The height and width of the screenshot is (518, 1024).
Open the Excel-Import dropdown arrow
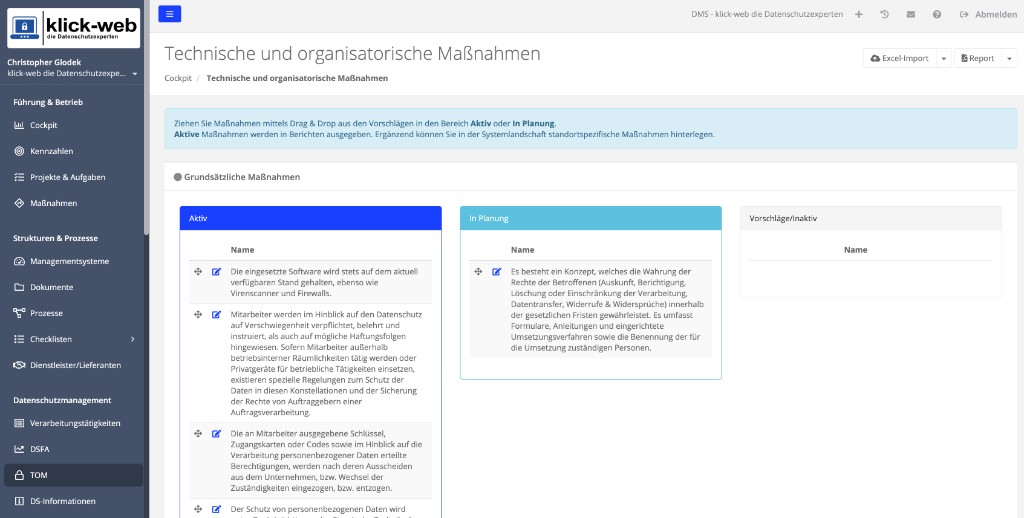(x=944, y=58)
